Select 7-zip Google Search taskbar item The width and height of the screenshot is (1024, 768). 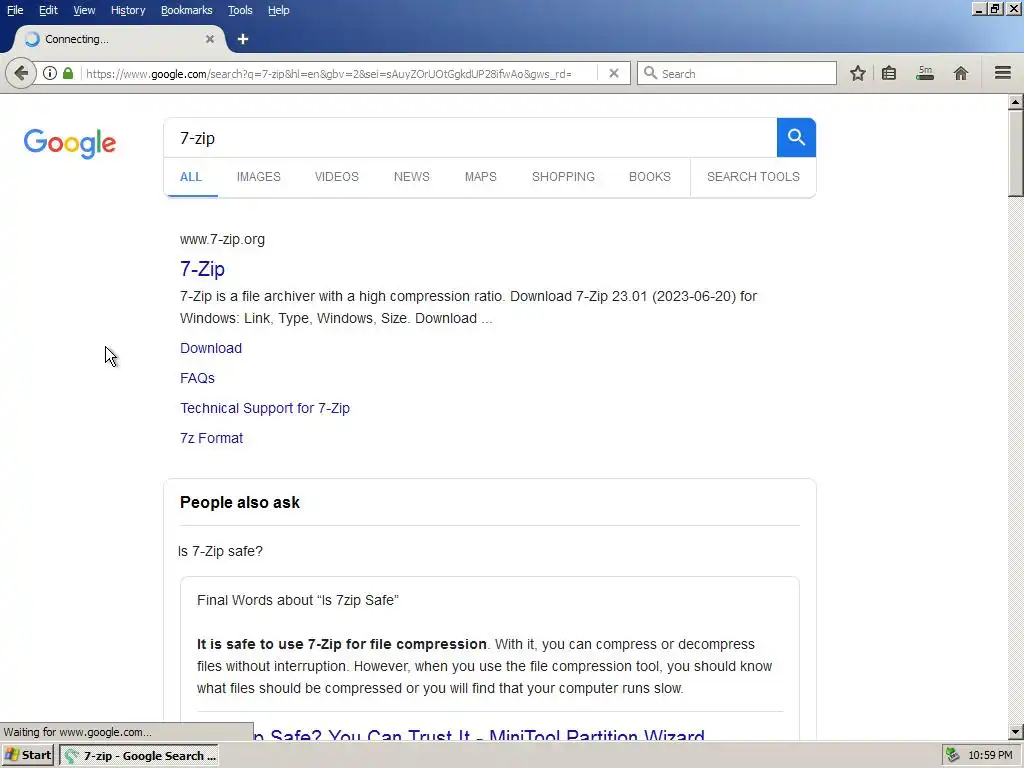139,756
